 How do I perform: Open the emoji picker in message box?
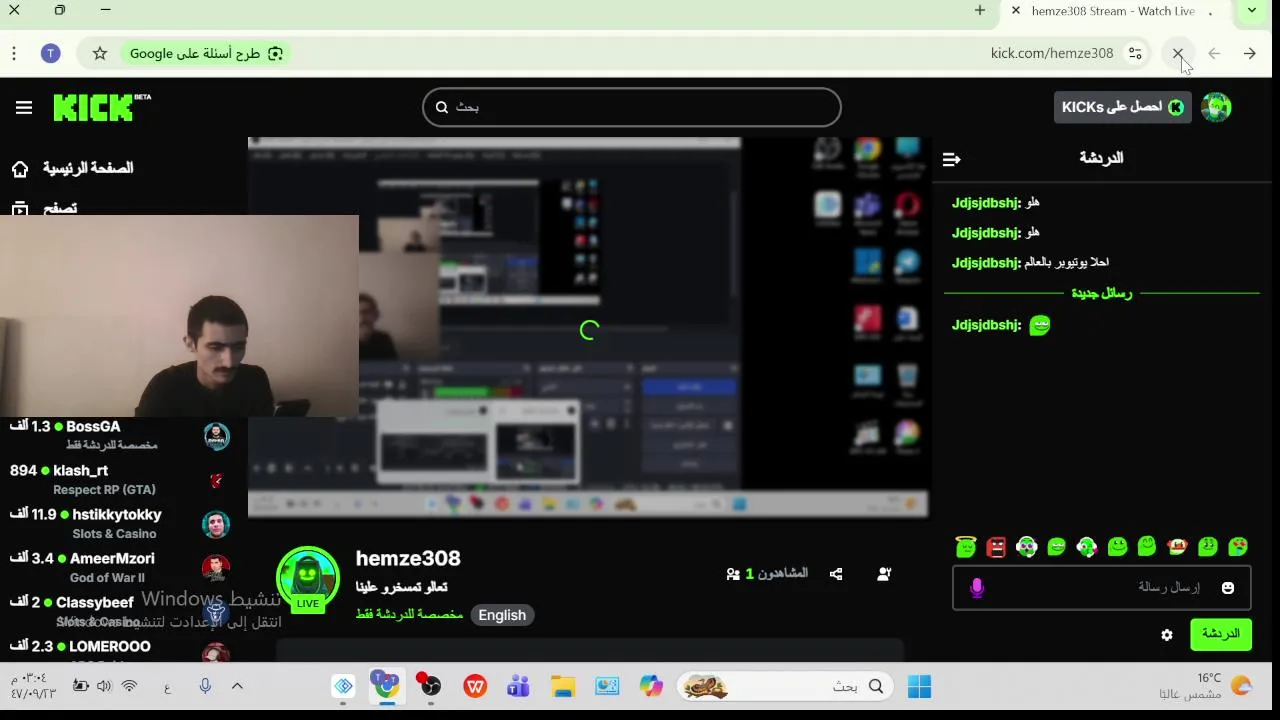pos(1228,588)
